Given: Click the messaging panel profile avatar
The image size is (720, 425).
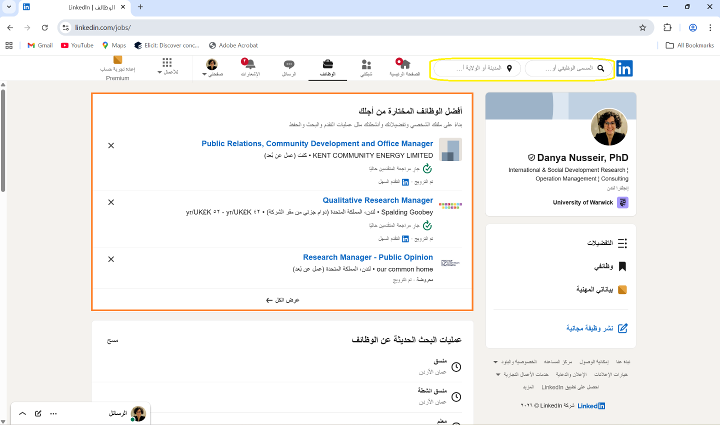Looking at the screenshot, I should coord(138,414).
